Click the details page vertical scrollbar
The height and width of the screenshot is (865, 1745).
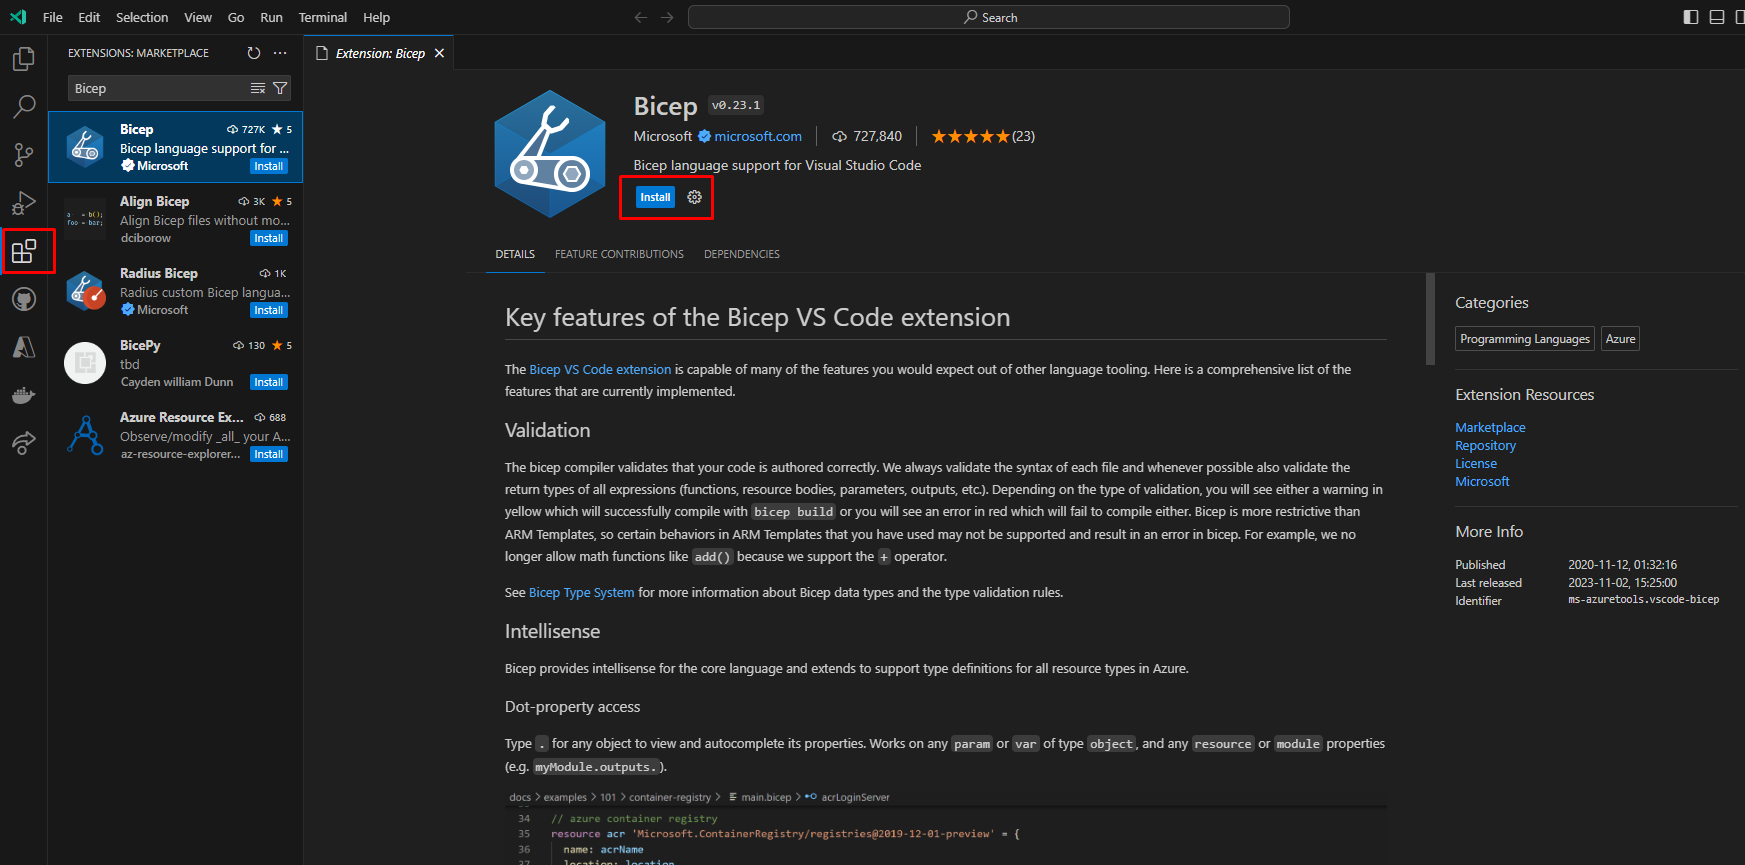pos(1430,319)
